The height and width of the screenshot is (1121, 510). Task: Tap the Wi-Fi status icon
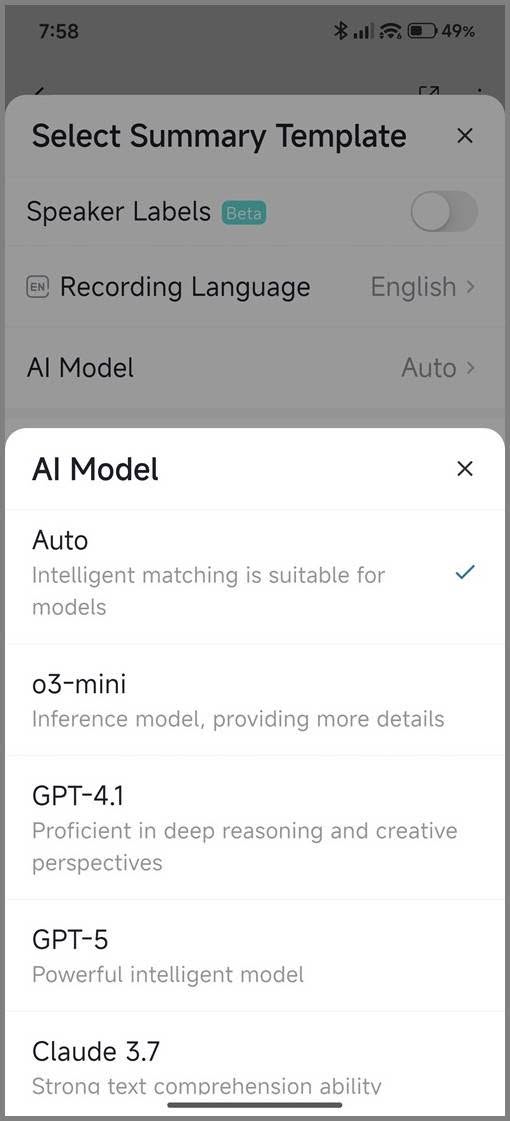tap(391, 31)
